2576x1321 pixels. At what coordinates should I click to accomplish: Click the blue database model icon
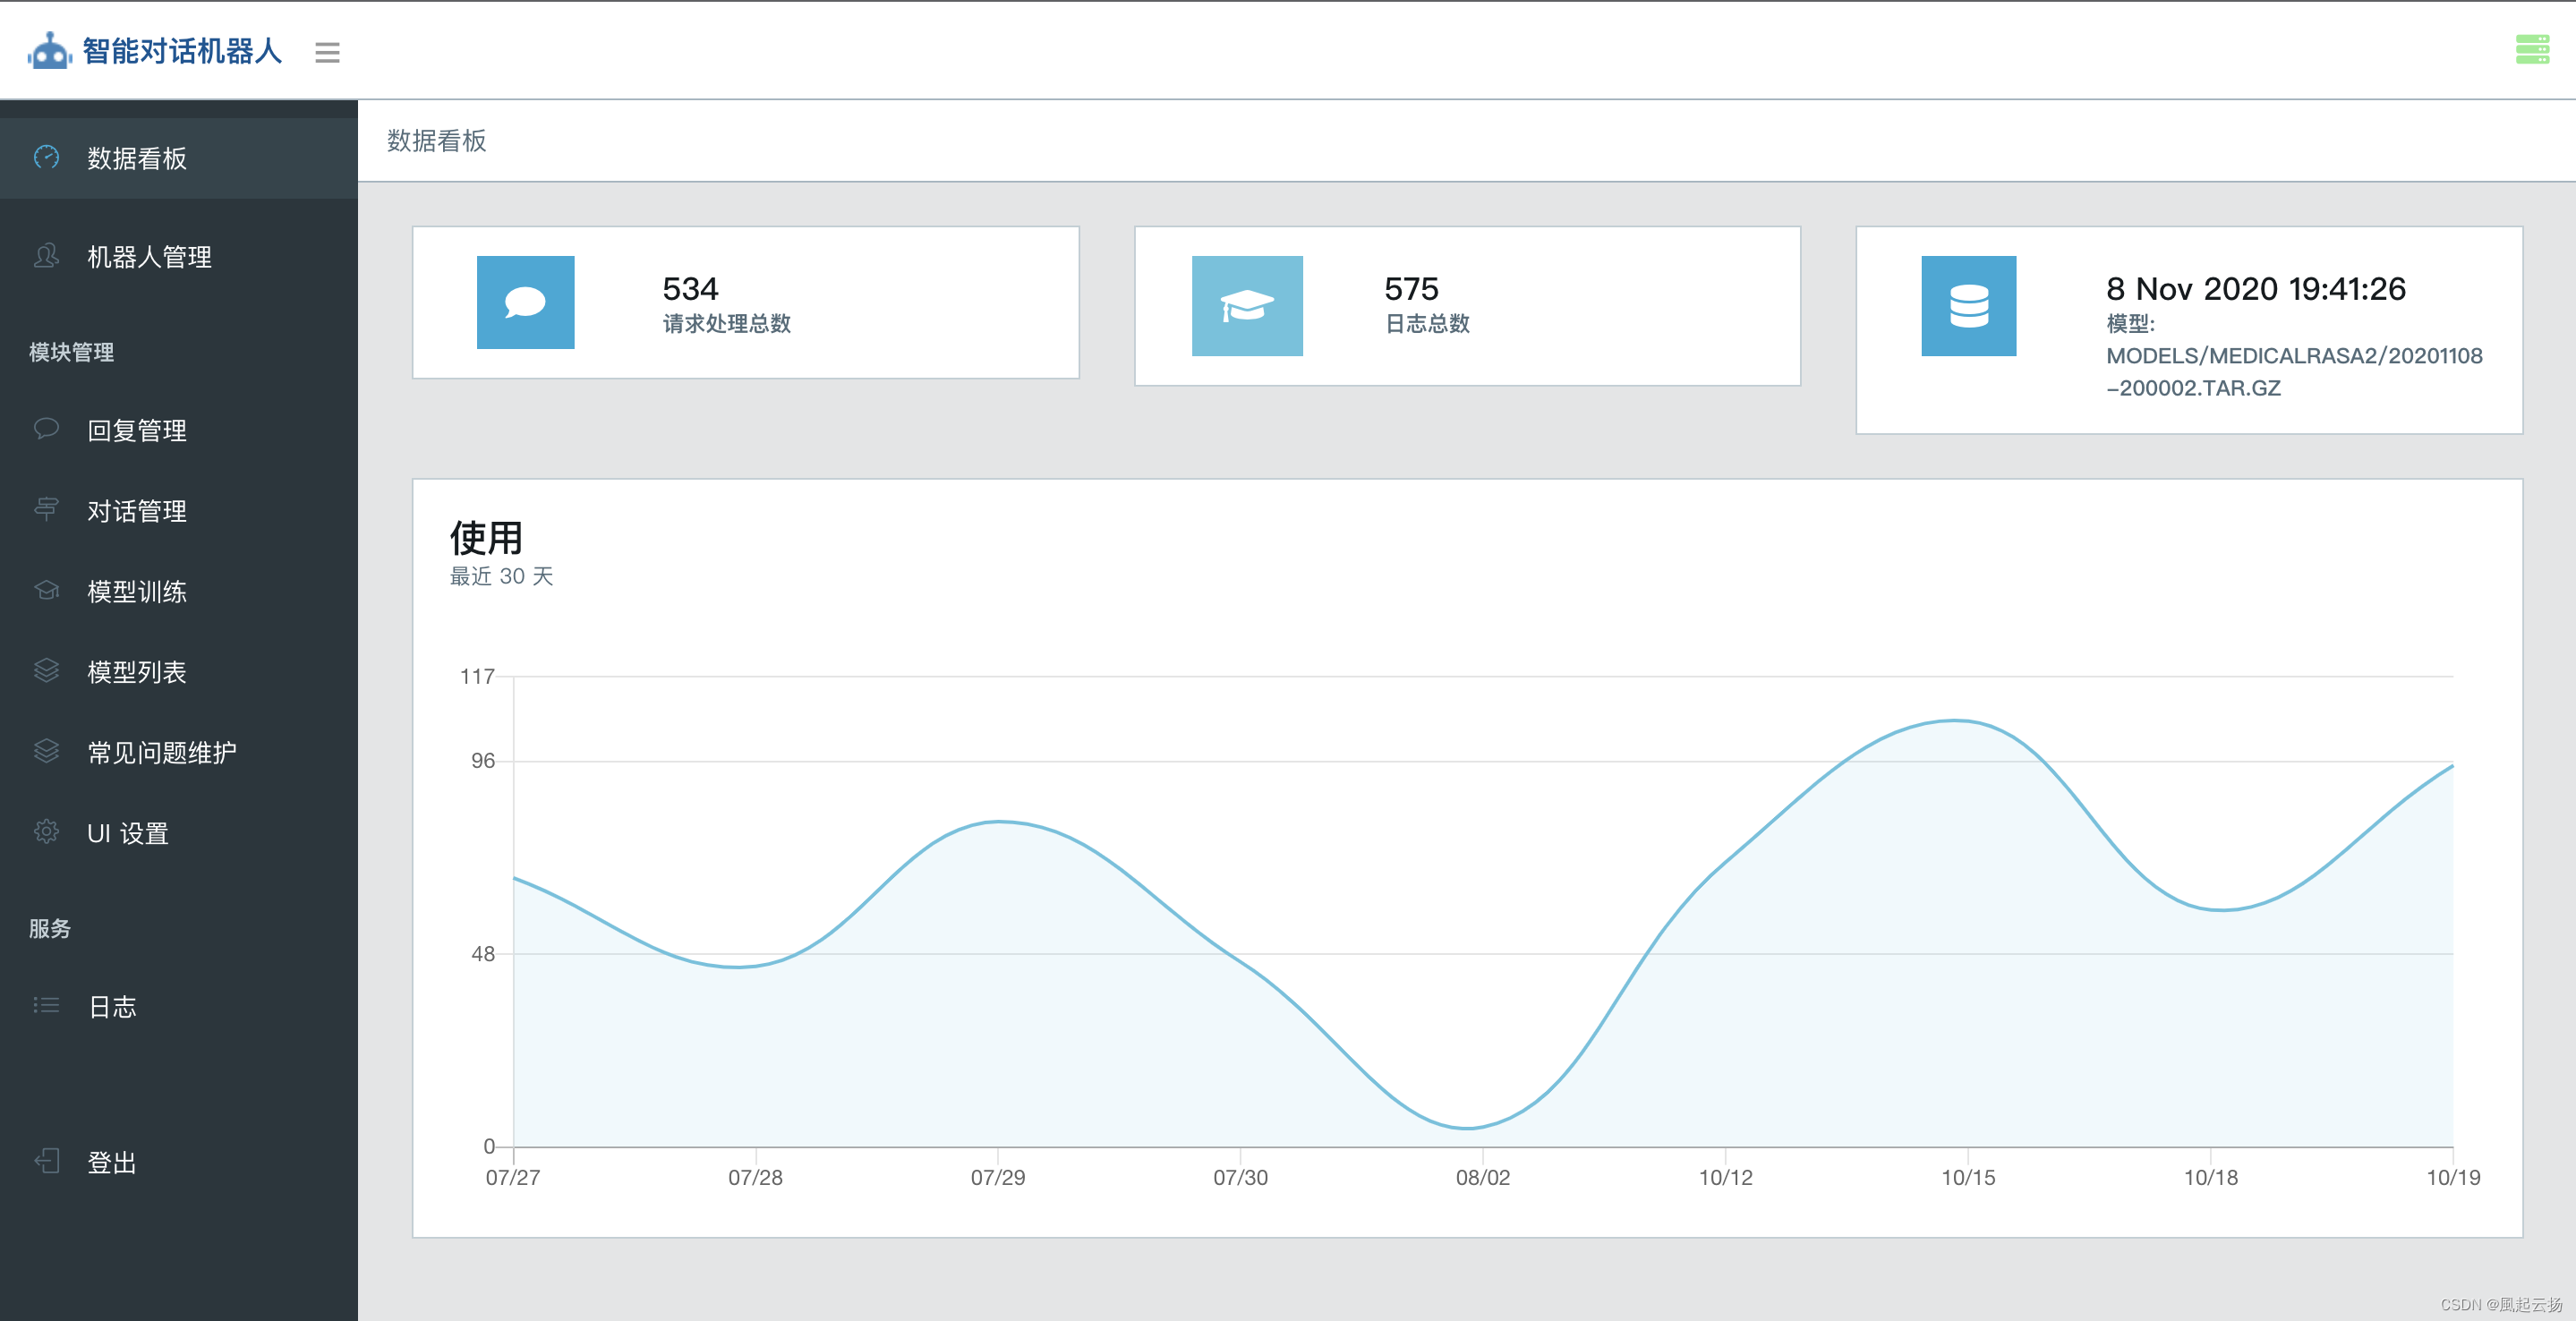1968,305
